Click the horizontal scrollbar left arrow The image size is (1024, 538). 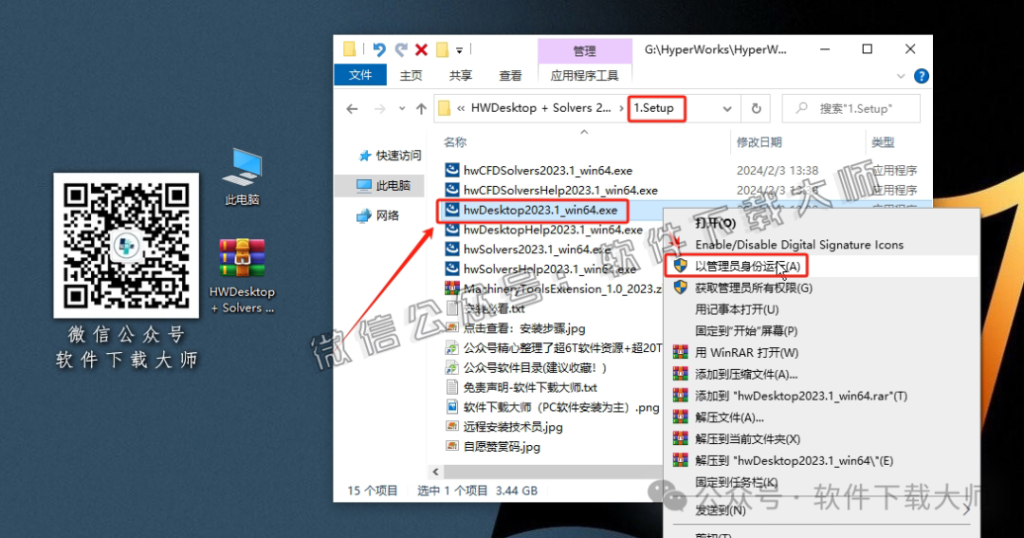[436, 471]
